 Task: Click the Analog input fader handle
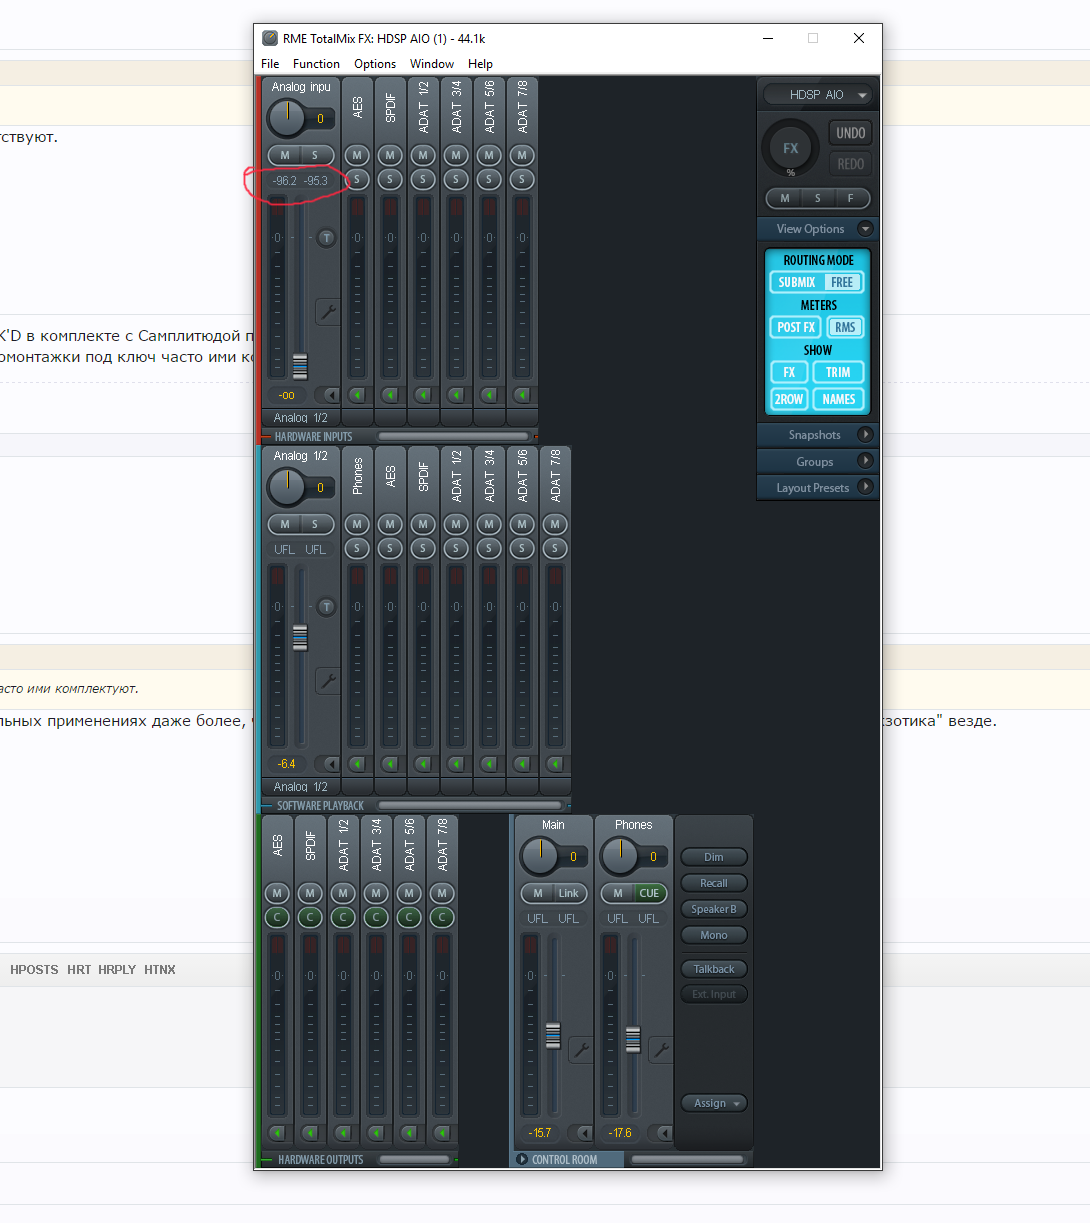300,366
